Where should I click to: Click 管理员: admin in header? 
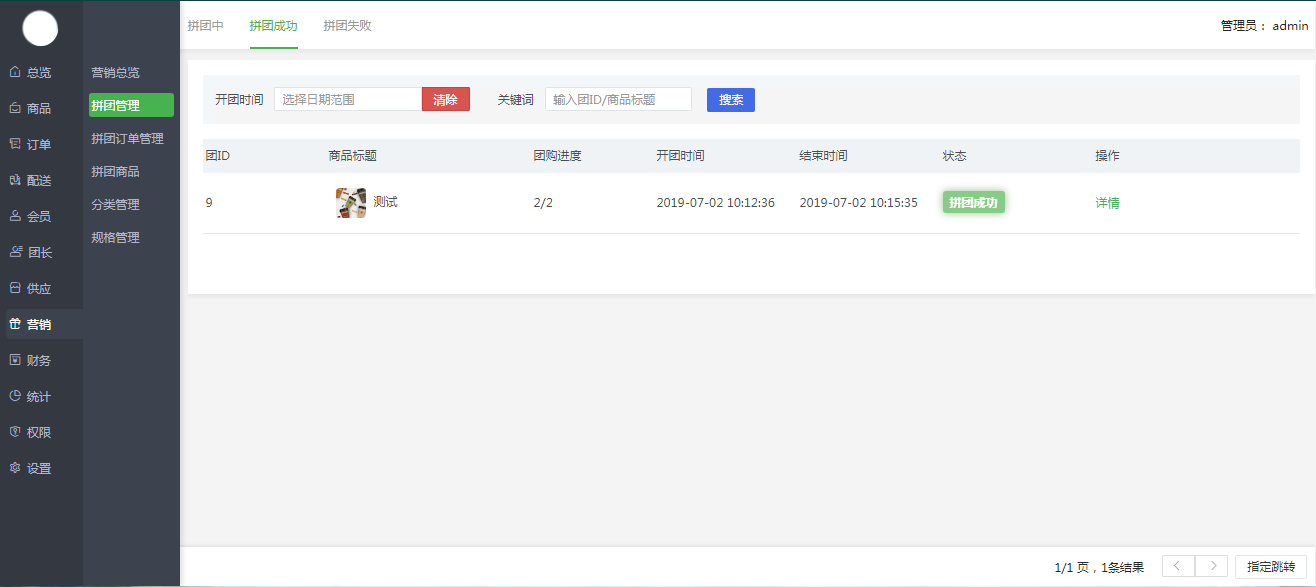point(1264,26)
